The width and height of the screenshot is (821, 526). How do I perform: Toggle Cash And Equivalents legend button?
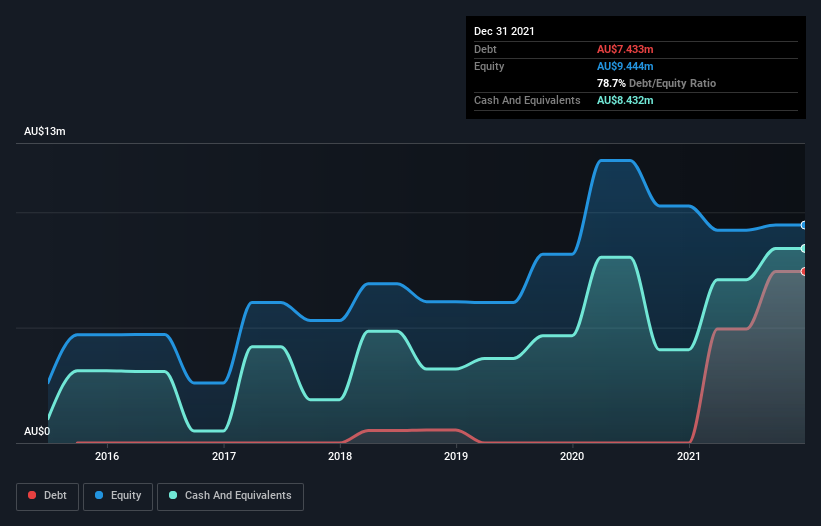[230, 496]
